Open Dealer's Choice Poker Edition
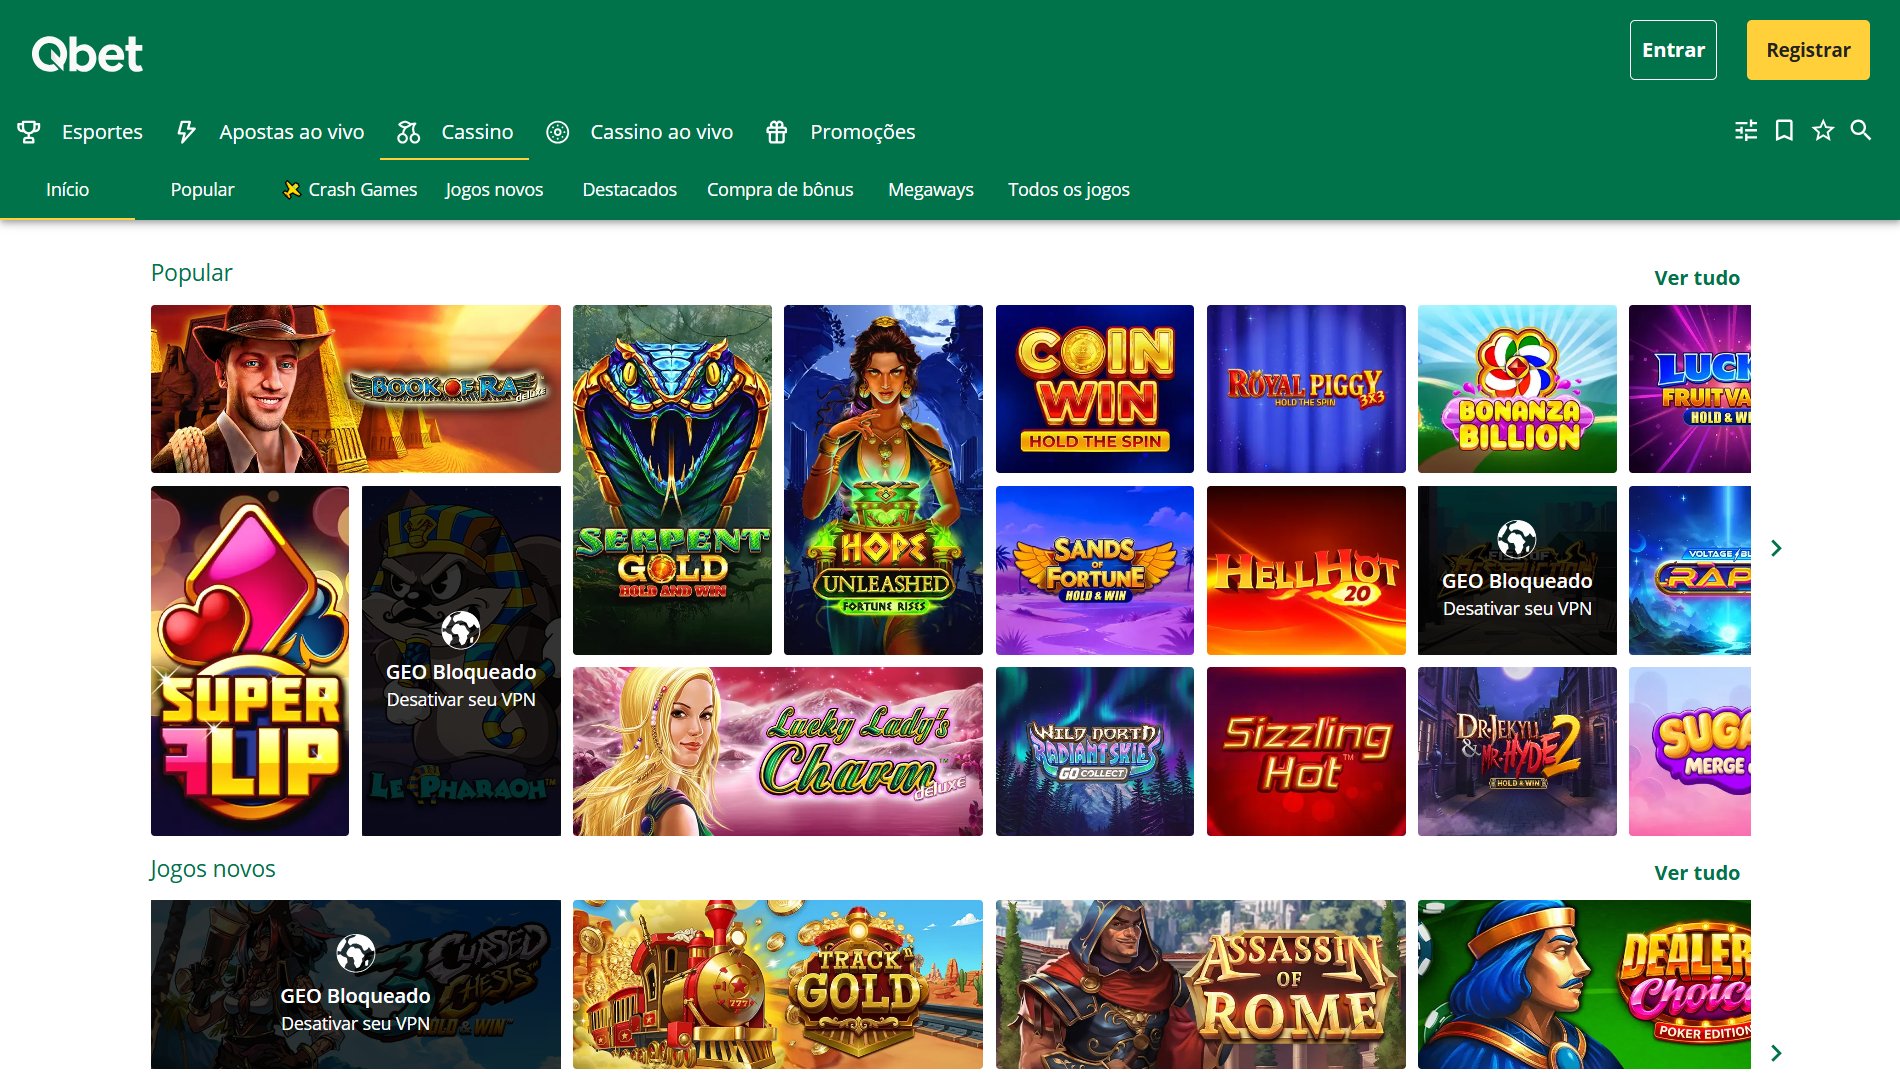Viewport: 1900px width, 1080px height. coord(1584,984)
